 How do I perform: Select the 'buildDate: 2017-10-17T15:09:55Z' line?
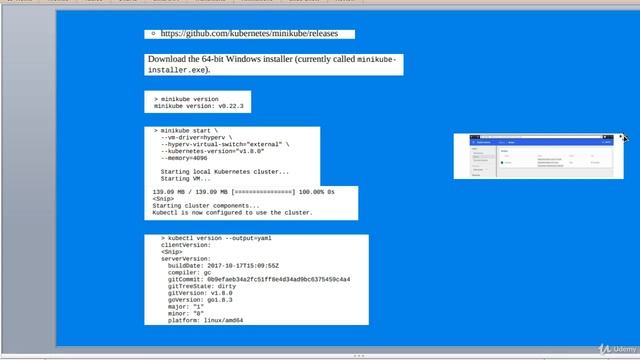tap(223, 266)
